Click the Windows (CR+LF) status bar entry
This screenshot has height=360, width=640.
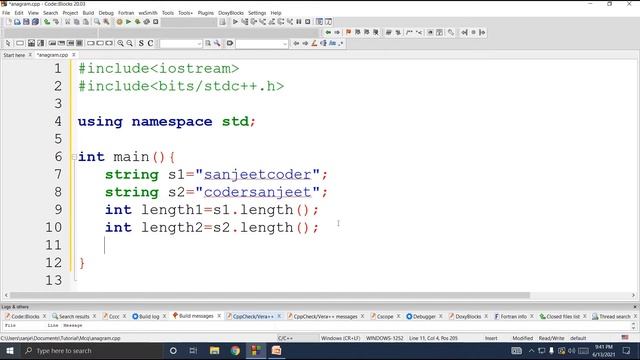[x=340, y=338]
